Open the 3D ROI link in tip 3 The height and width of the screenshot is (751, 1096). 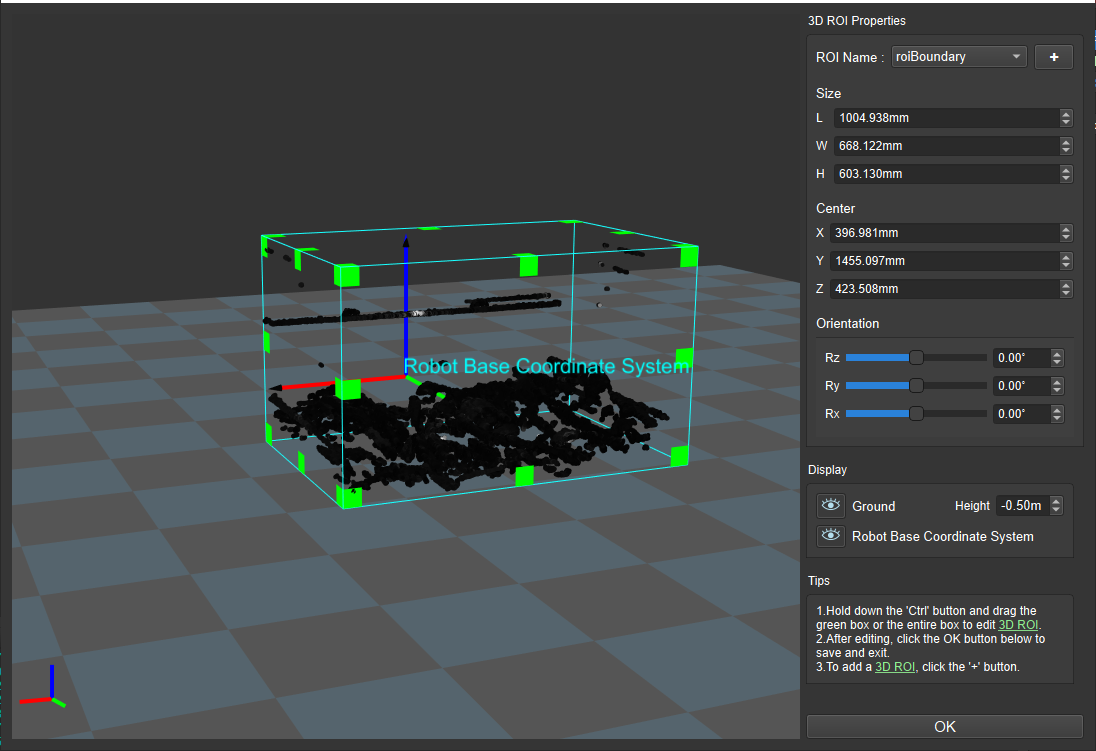tap(895, 667)
